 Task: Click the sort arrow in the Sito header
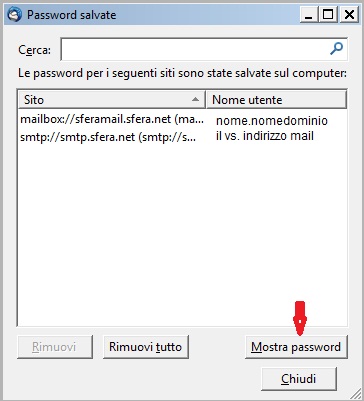pos(196,99)
